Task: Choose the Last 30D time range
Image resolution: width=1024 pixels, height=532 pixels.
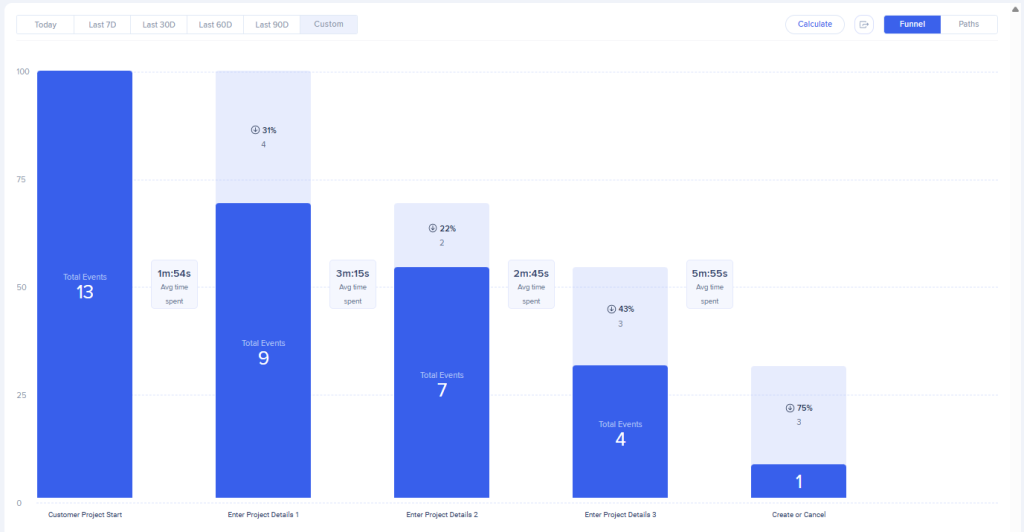Action: pyautogui.click(x=158, y=24)
